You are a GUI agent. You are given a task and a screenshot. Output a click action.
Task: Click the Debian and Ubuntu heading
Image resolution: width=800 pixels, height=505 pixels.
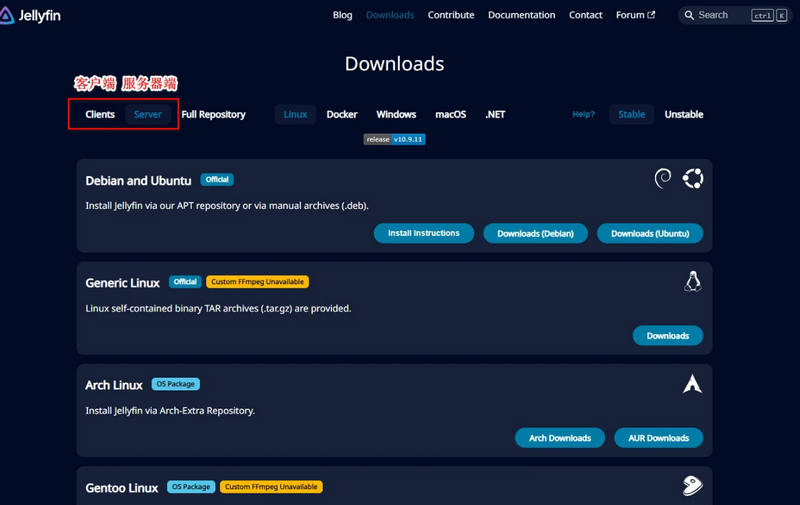point(138,181)
